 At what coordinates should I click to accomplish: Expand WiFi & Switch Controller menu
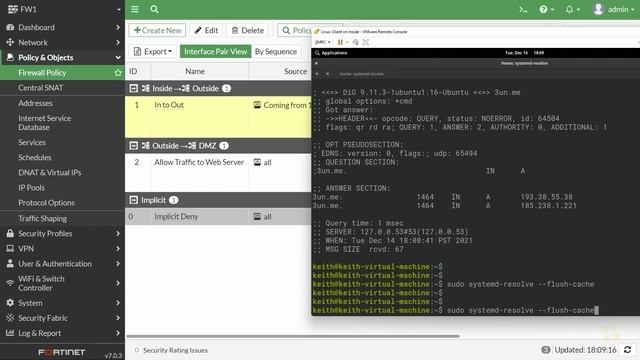pos(62,283)
